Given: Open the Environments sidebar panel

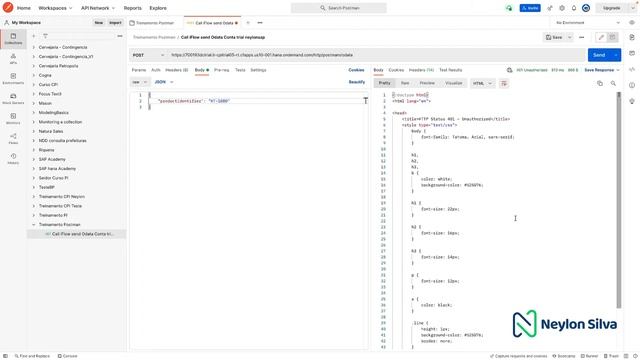Looking at the screenshot, I should click(13, 79).
